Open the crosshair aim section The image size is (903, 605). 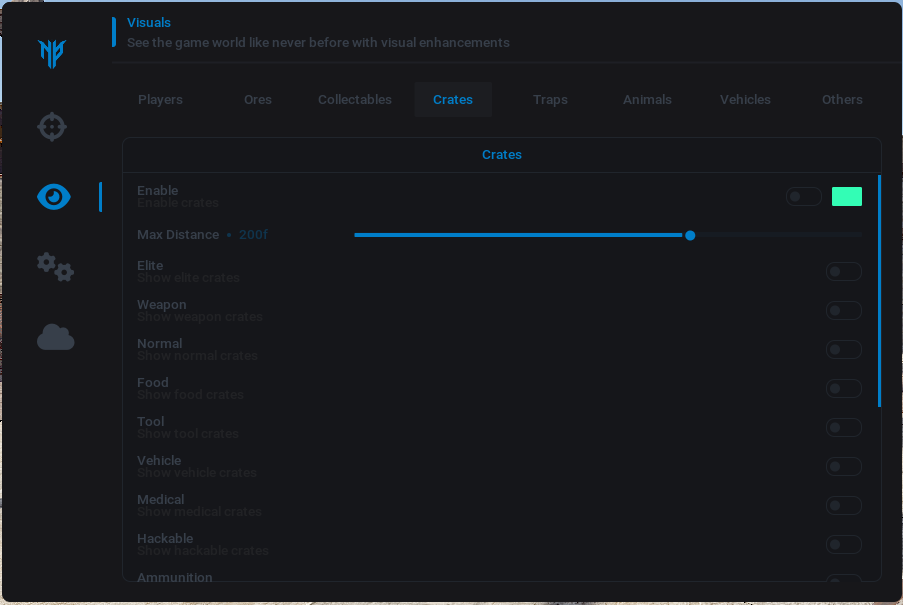[x=52, y=127]
